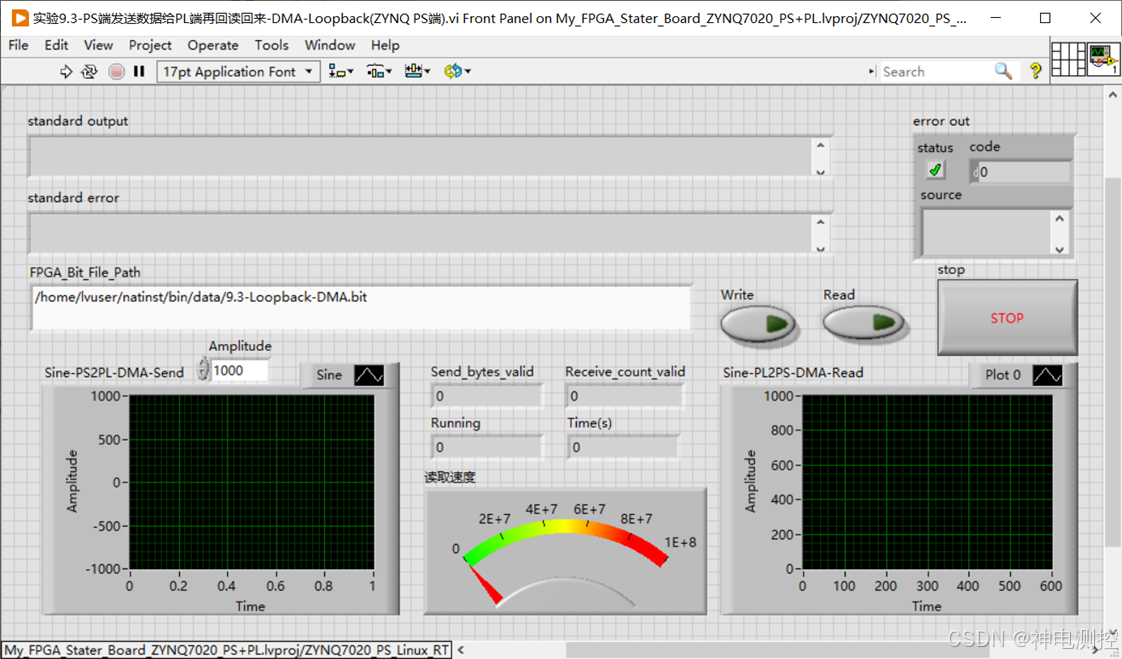The width and height of the screenshot is (1122, 659).
Task: Click the 读取速度 gauge label
Action: (x=449, y=477)
